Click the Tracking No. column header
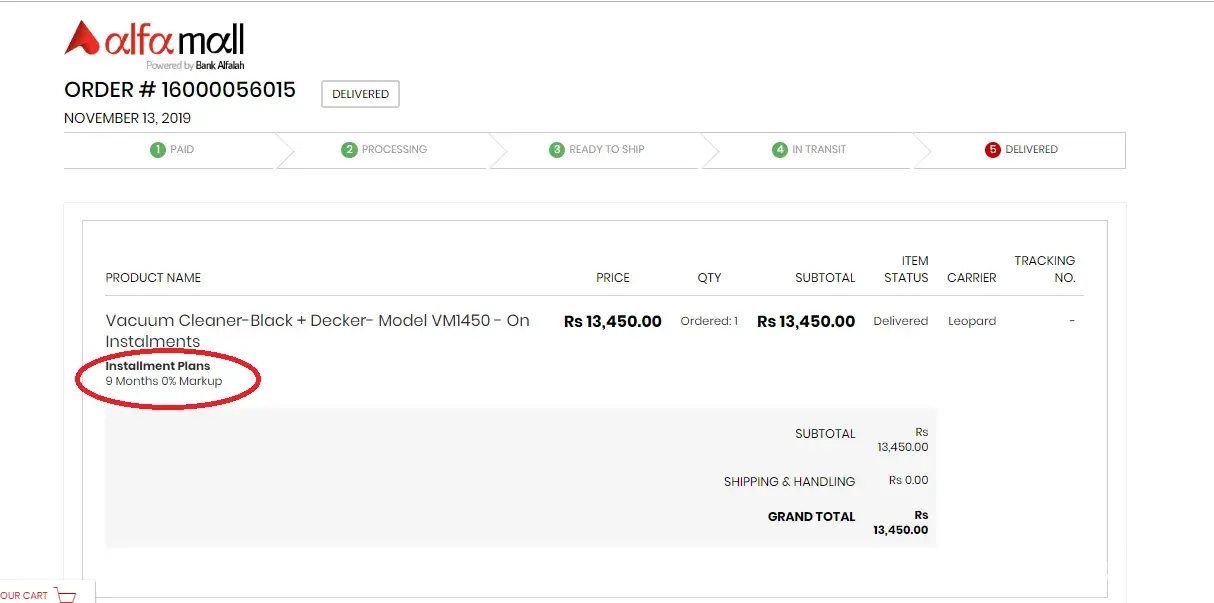The height and width of the screenshot is (603, 1214). click(x=1045, y=269)
